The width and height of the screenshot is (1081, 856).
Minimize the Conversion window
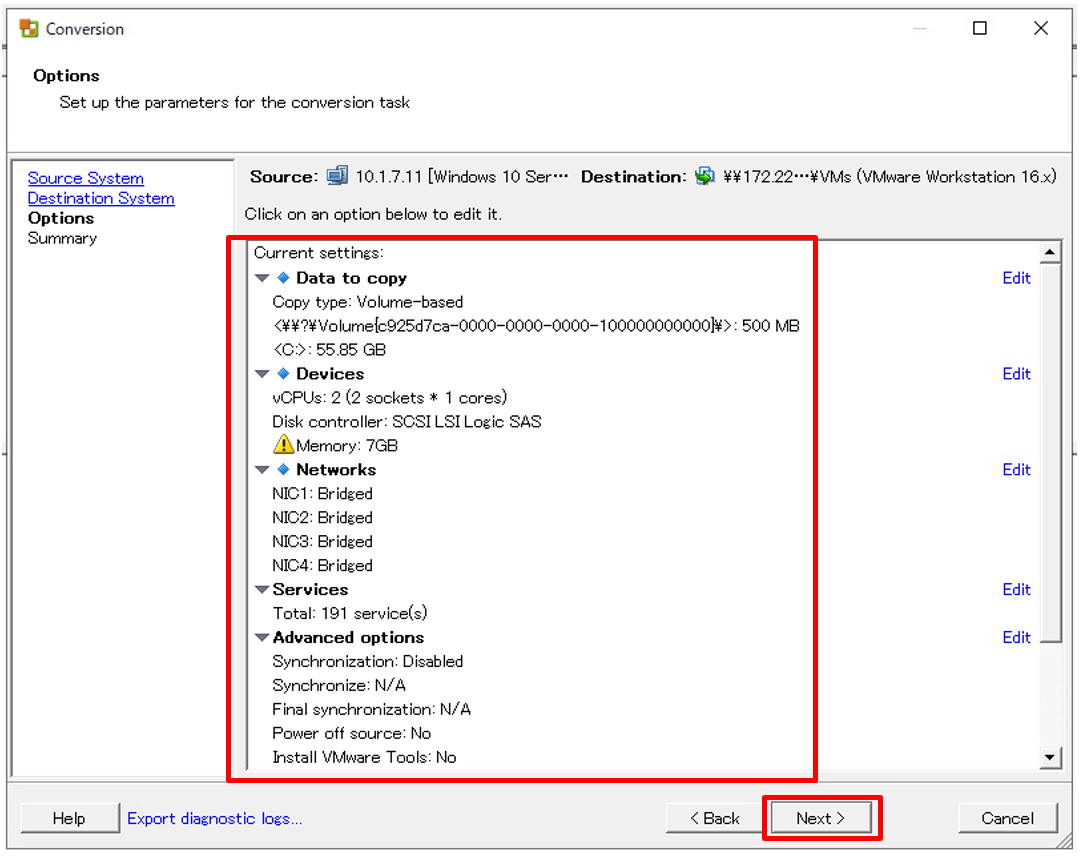pos(920,28)
